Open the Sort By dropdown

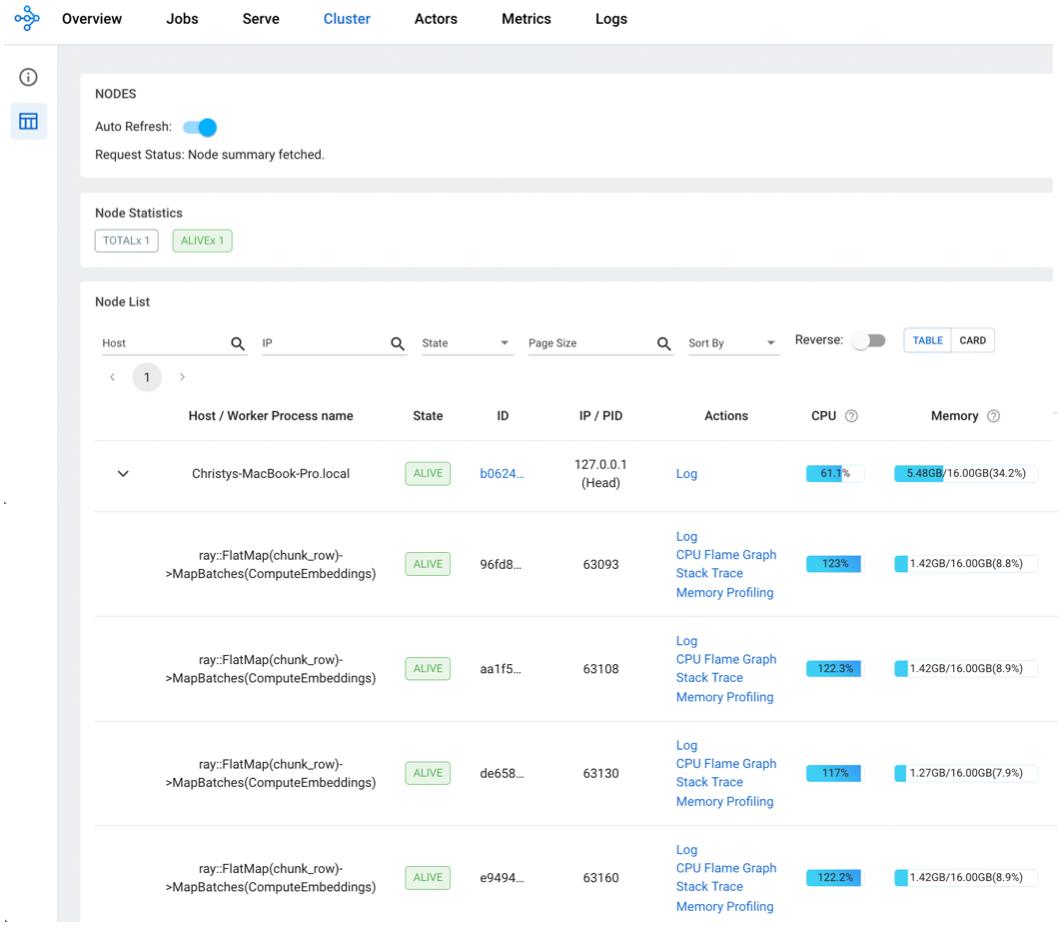[733, 343]
